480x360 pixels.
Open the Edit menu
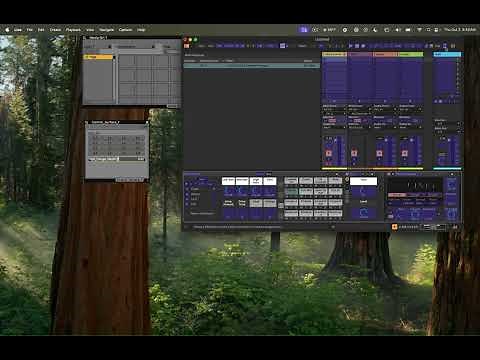pos(41,30)
